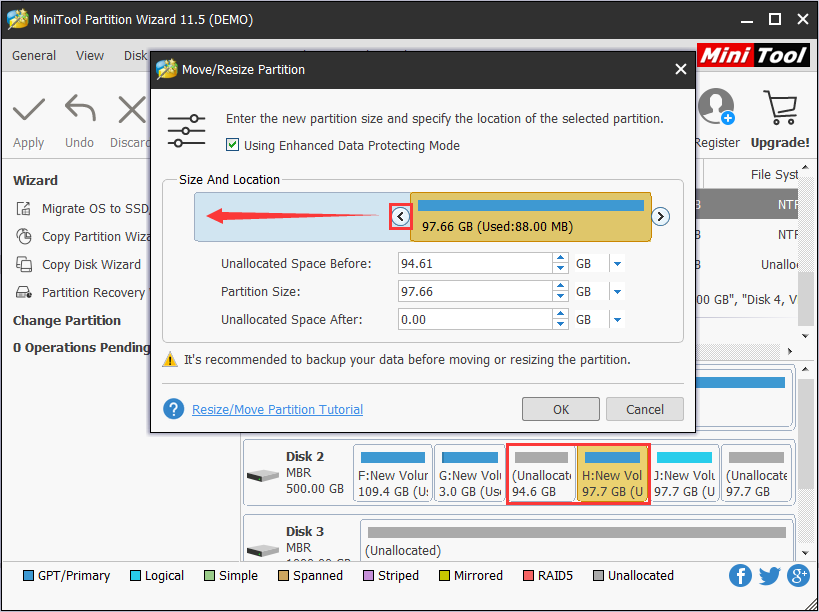Launch Copy Disk Wizard
The width and height of the screenshot is (819, 612).
(78, 265)
